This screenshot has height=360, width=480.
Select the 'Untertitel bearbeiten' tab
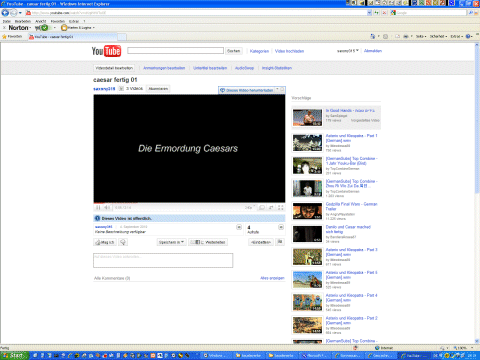click(x=210, y=68)
